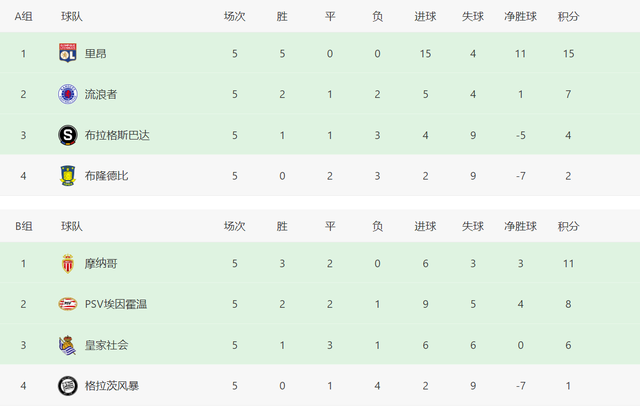Open the 摩纳哥 team link
Viewport: 640px width, 410px height.
tap(101, 264)
